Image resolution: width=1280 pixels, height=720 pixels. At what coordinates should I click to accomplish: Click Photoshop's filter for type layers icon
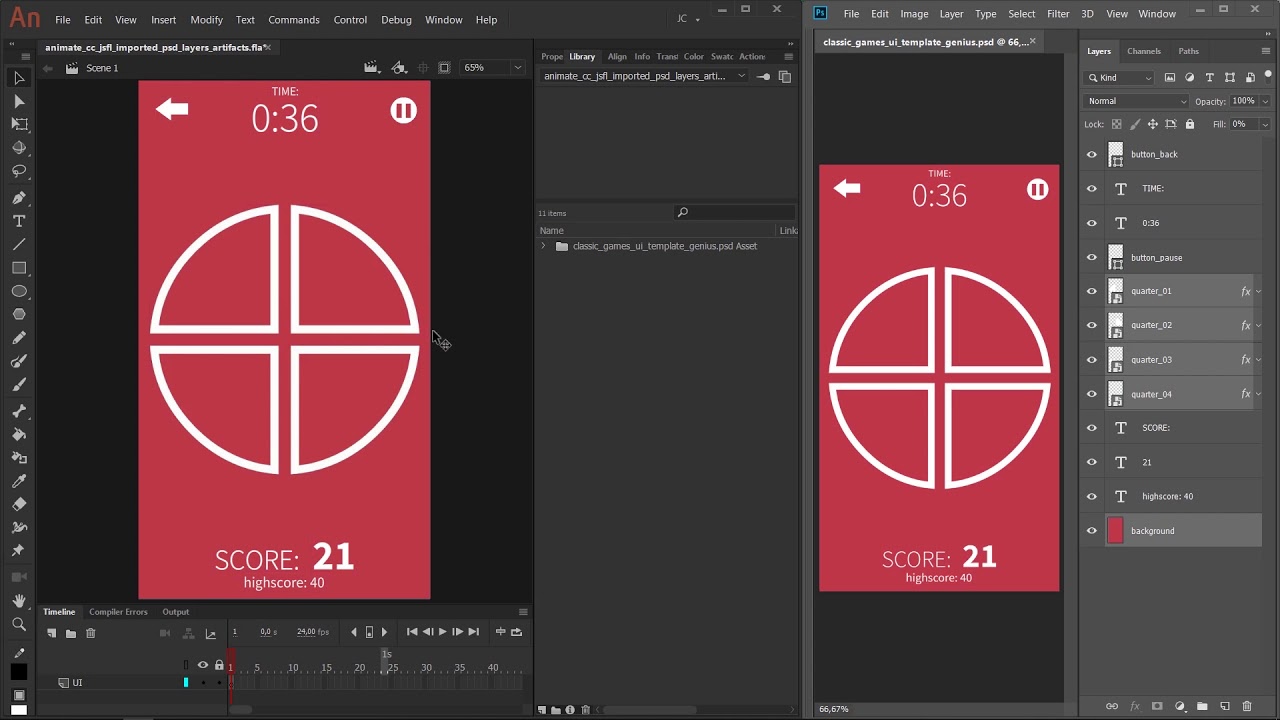tap(1210, 78)
